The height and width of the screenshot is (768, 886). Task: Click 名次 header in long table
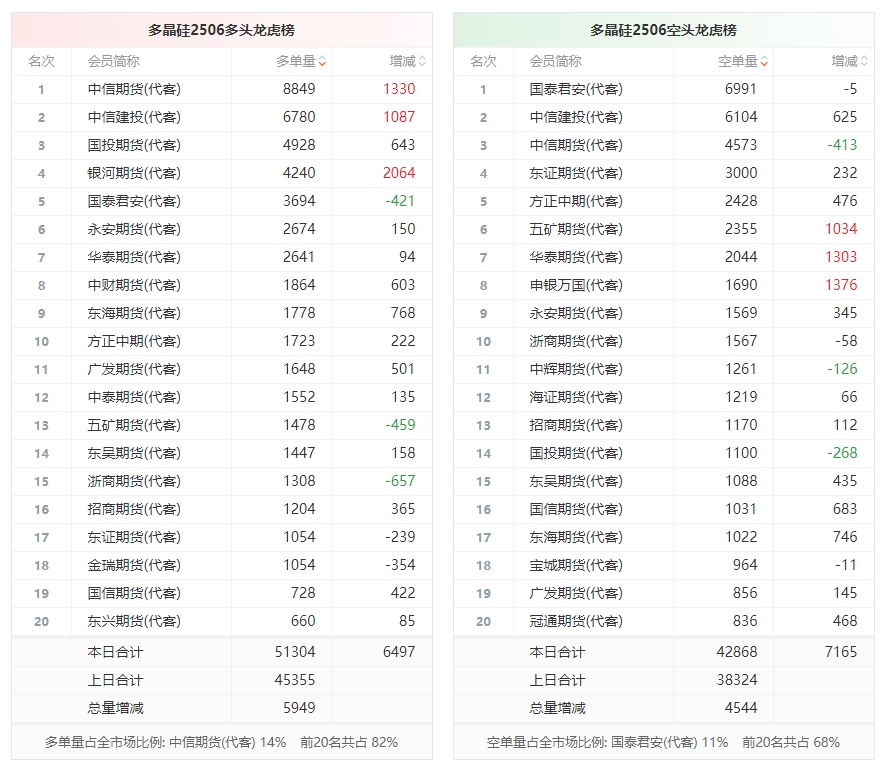[41, 61]
